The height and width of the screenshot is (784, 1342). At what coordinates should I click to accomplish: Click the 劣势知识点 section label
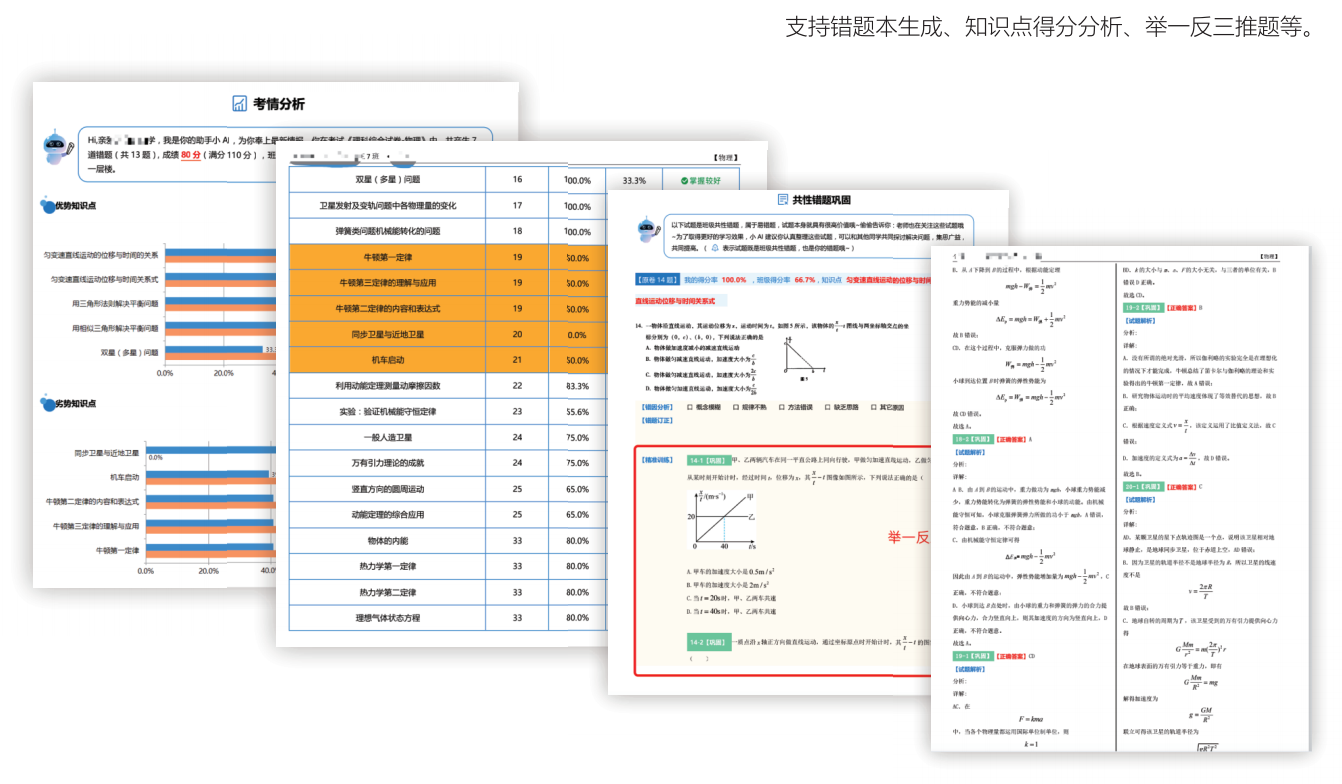[76, 404]
